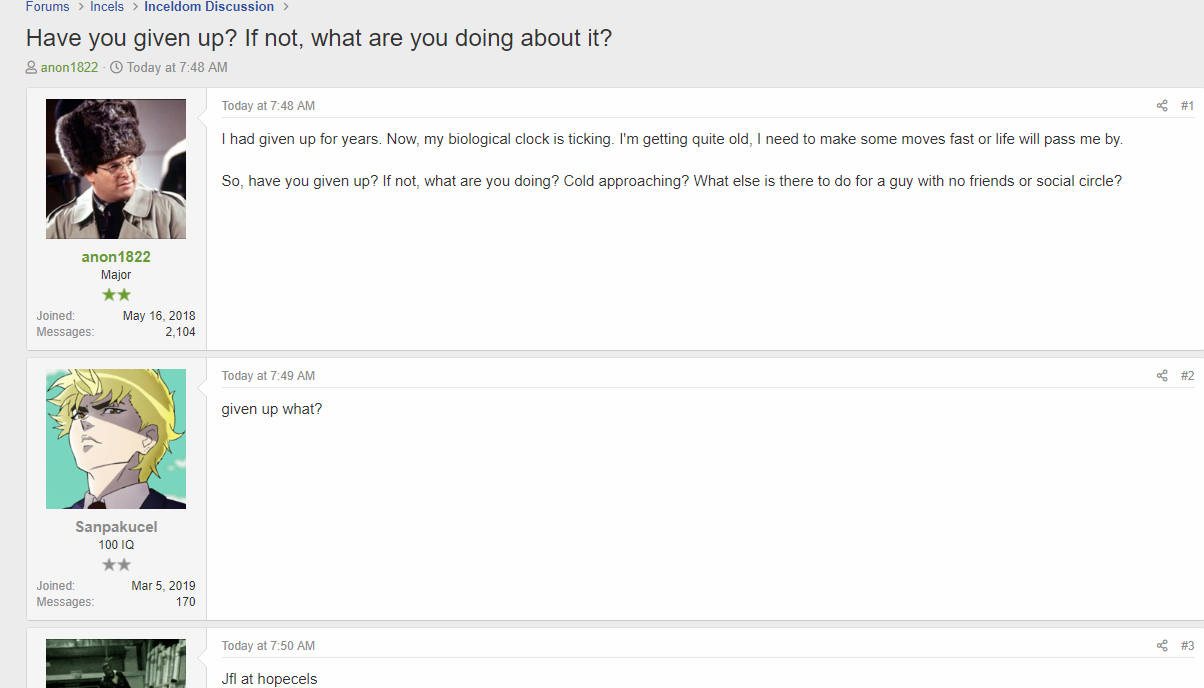Open Incels breadcrumb link

click(x=107, y=7)
